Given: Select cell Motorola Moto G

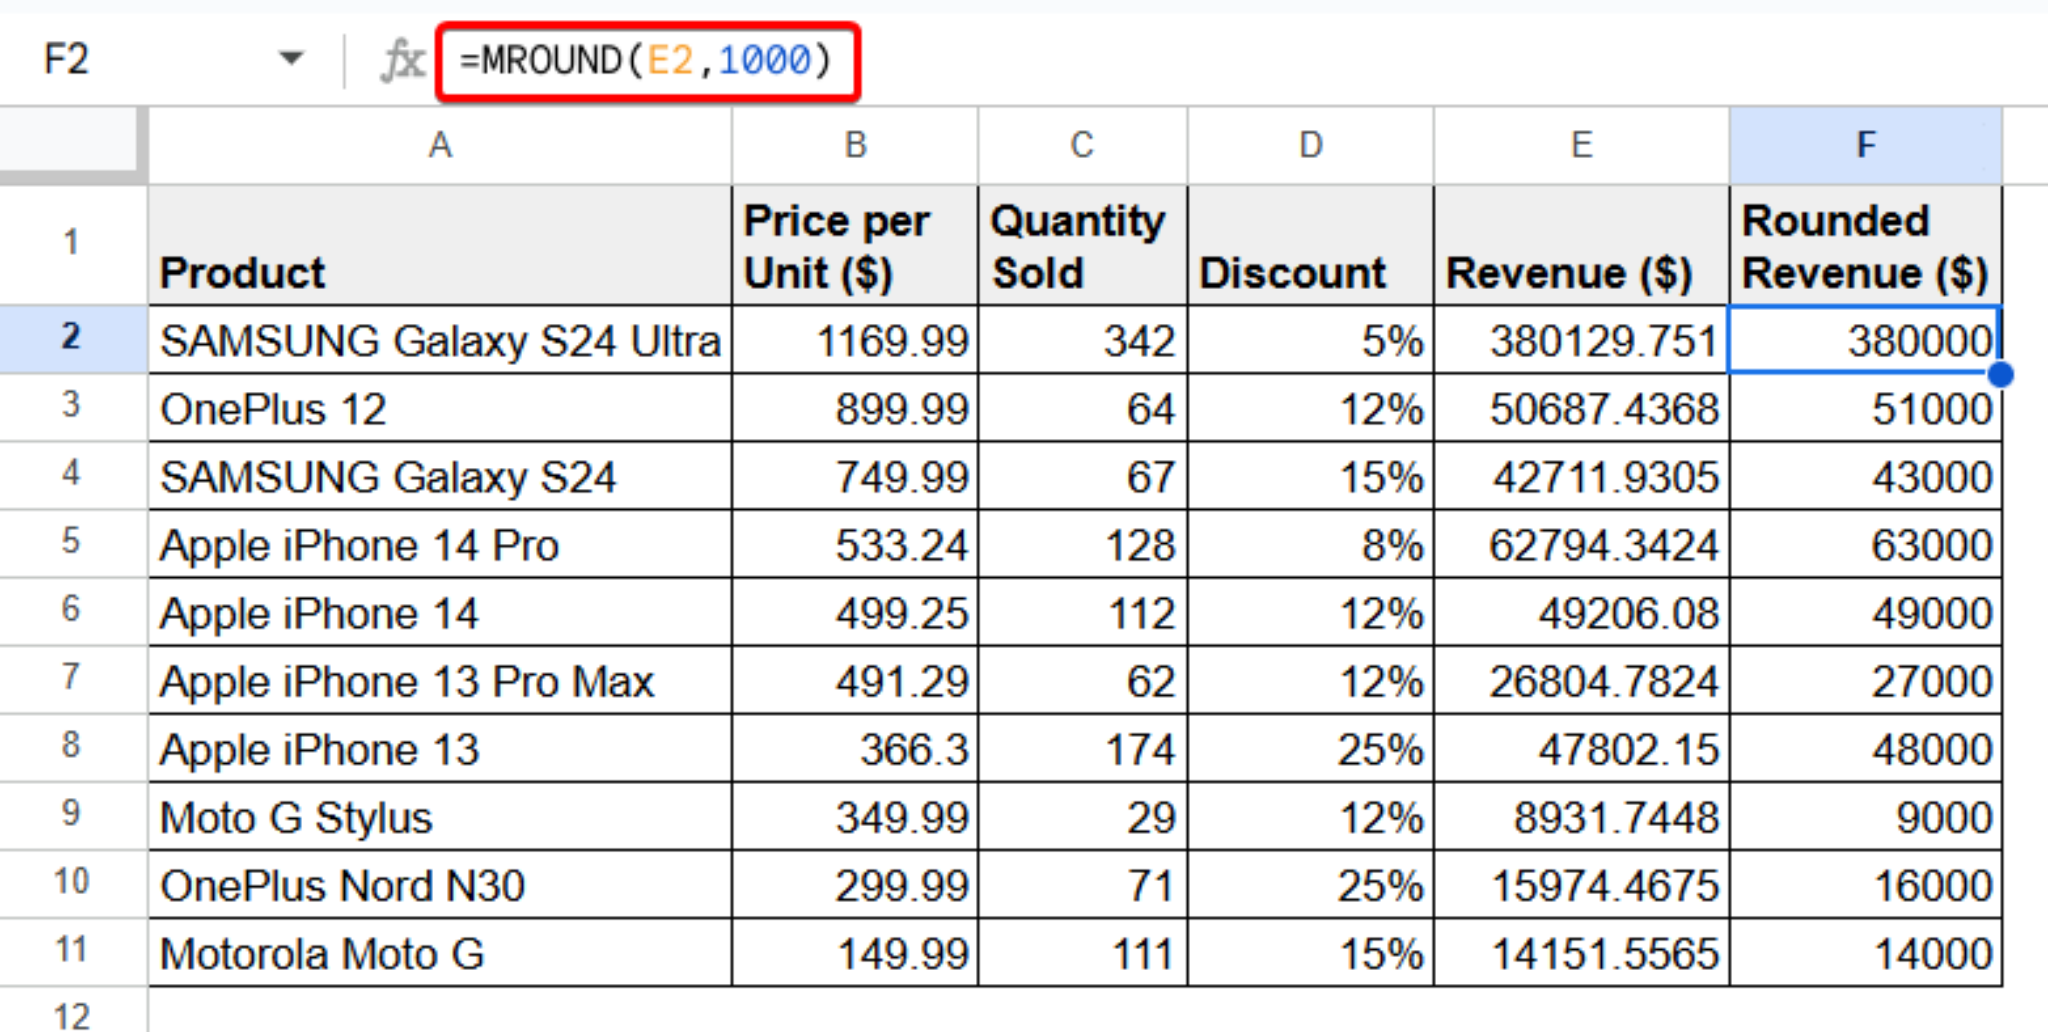Looking at the screenshot, I should click(x=440, y=952).
